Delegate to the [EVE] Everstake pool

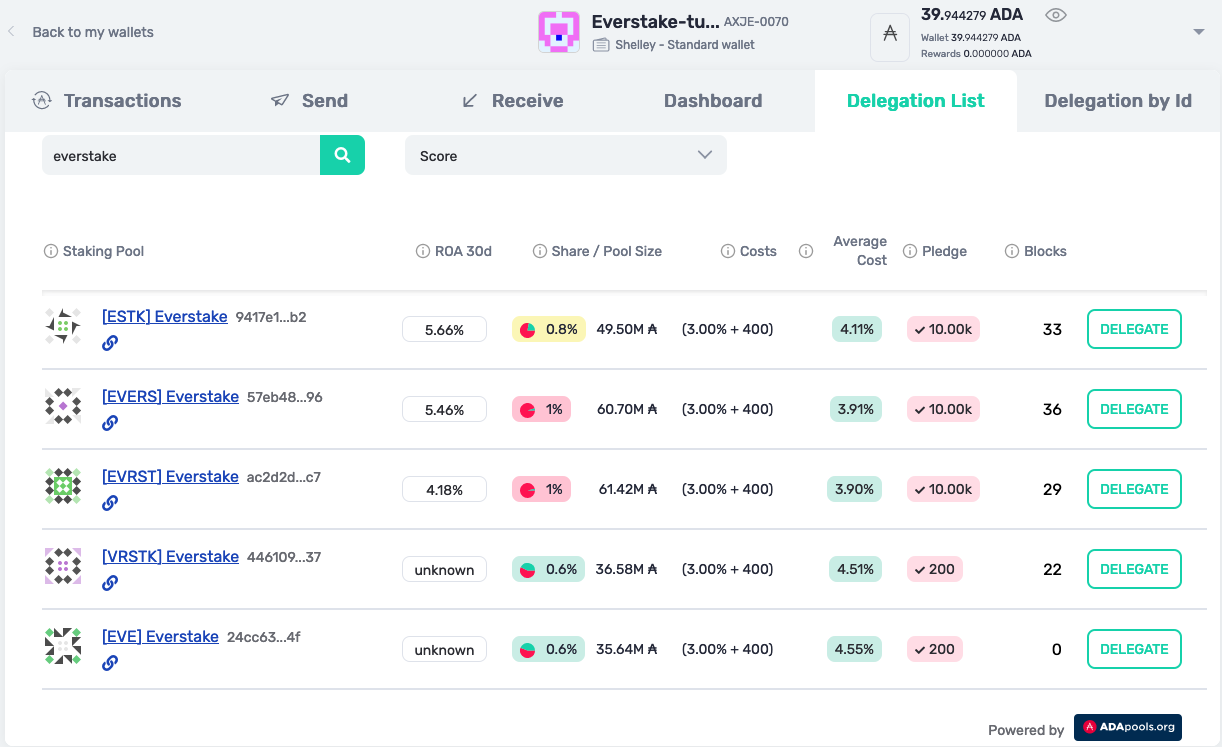1134,649
